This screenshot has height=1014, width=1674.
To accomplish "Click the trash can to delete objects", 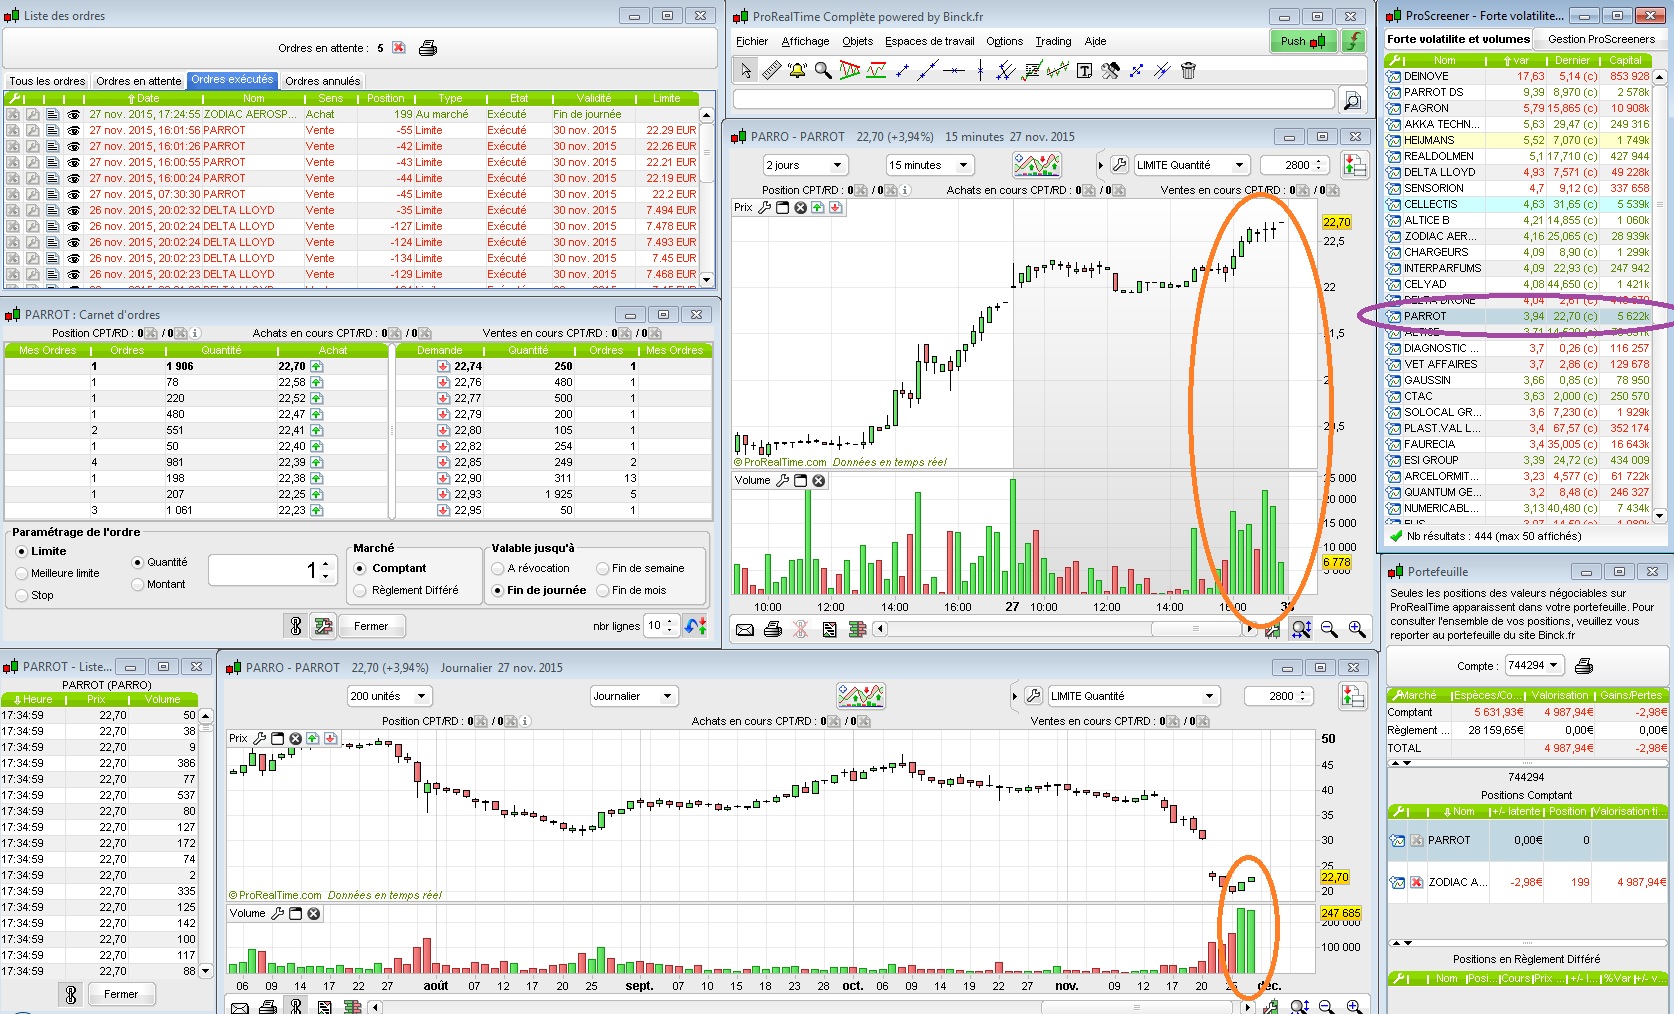I will tap(1188, 70).
